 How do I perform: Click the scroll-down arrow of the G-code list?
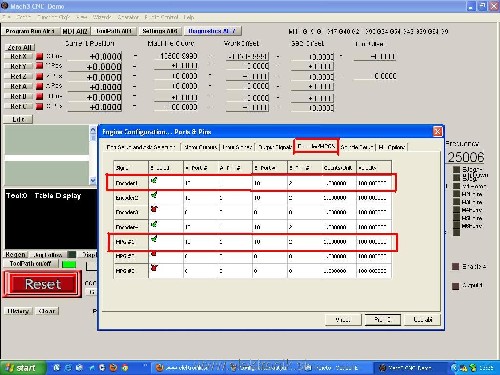(93, 180)
